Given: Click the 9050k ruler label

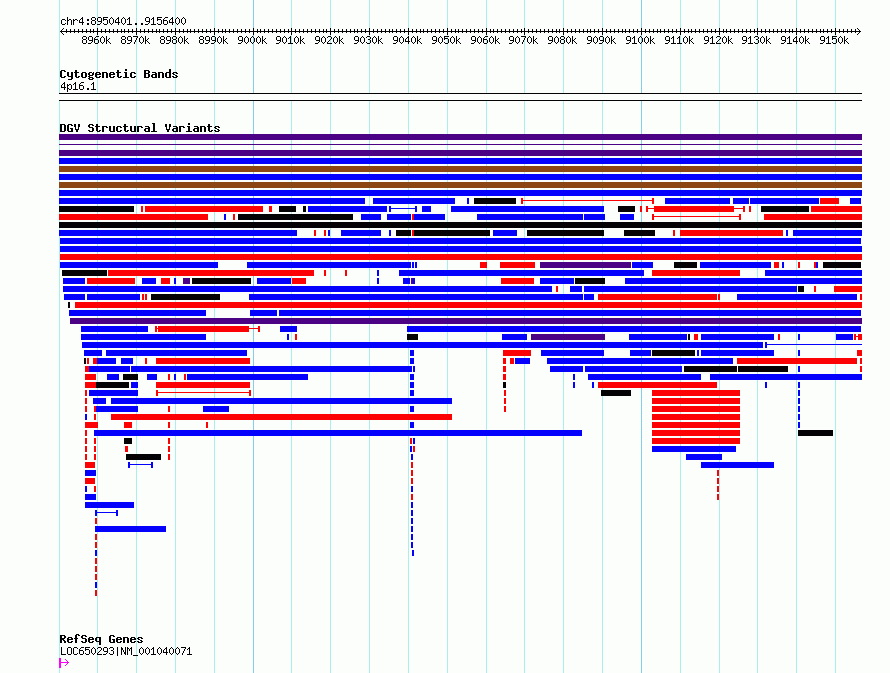Looking at the screenshot, I should 446,40.
